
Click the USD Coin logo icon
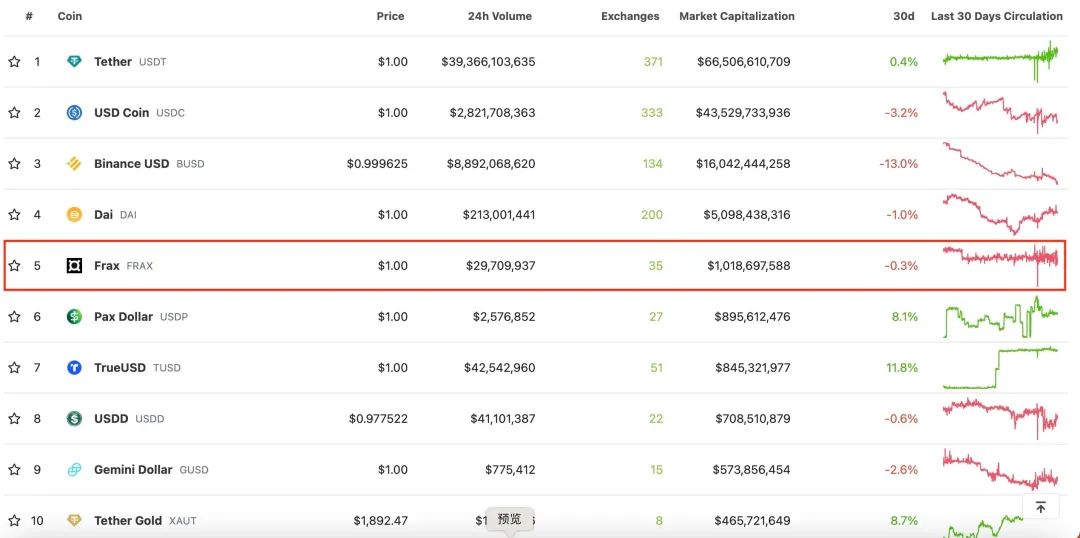click(74, 113)
